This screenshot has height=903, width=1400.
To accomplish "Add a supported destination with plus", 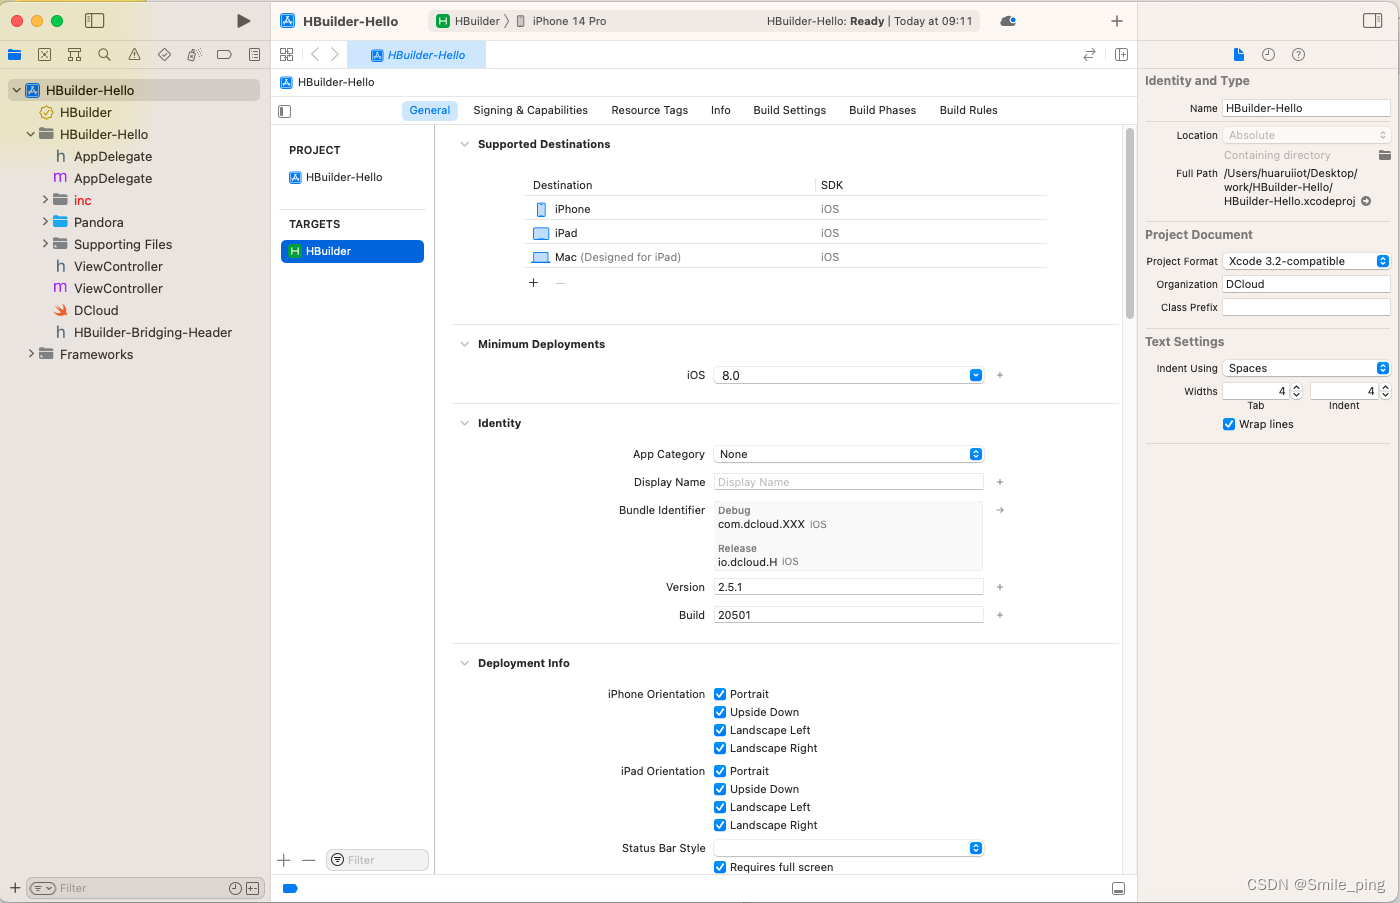I will click(534, 283).
